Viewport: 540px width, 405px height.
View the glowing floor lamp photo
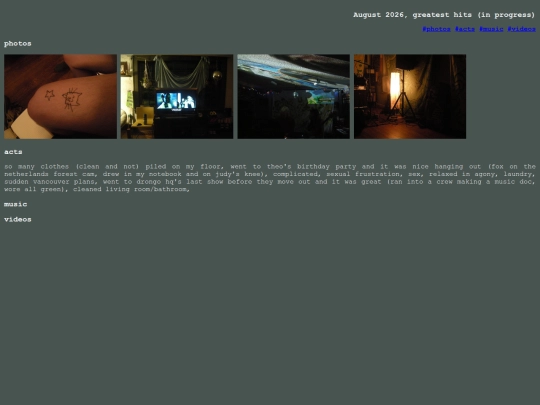[410, 96]
